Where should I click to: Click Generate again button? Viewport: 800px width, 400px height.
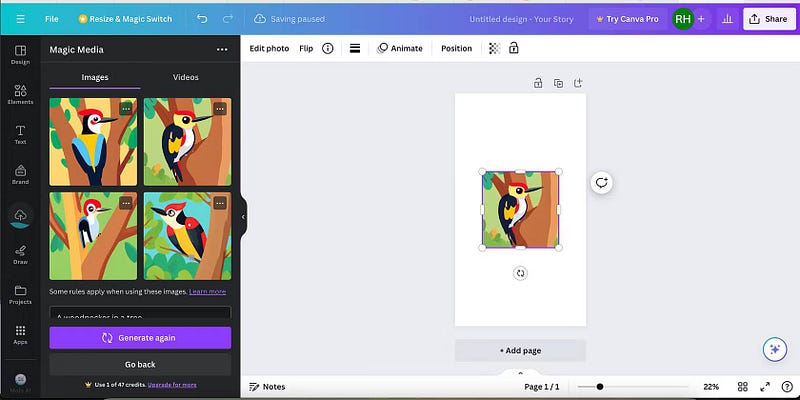coord(140,338)
